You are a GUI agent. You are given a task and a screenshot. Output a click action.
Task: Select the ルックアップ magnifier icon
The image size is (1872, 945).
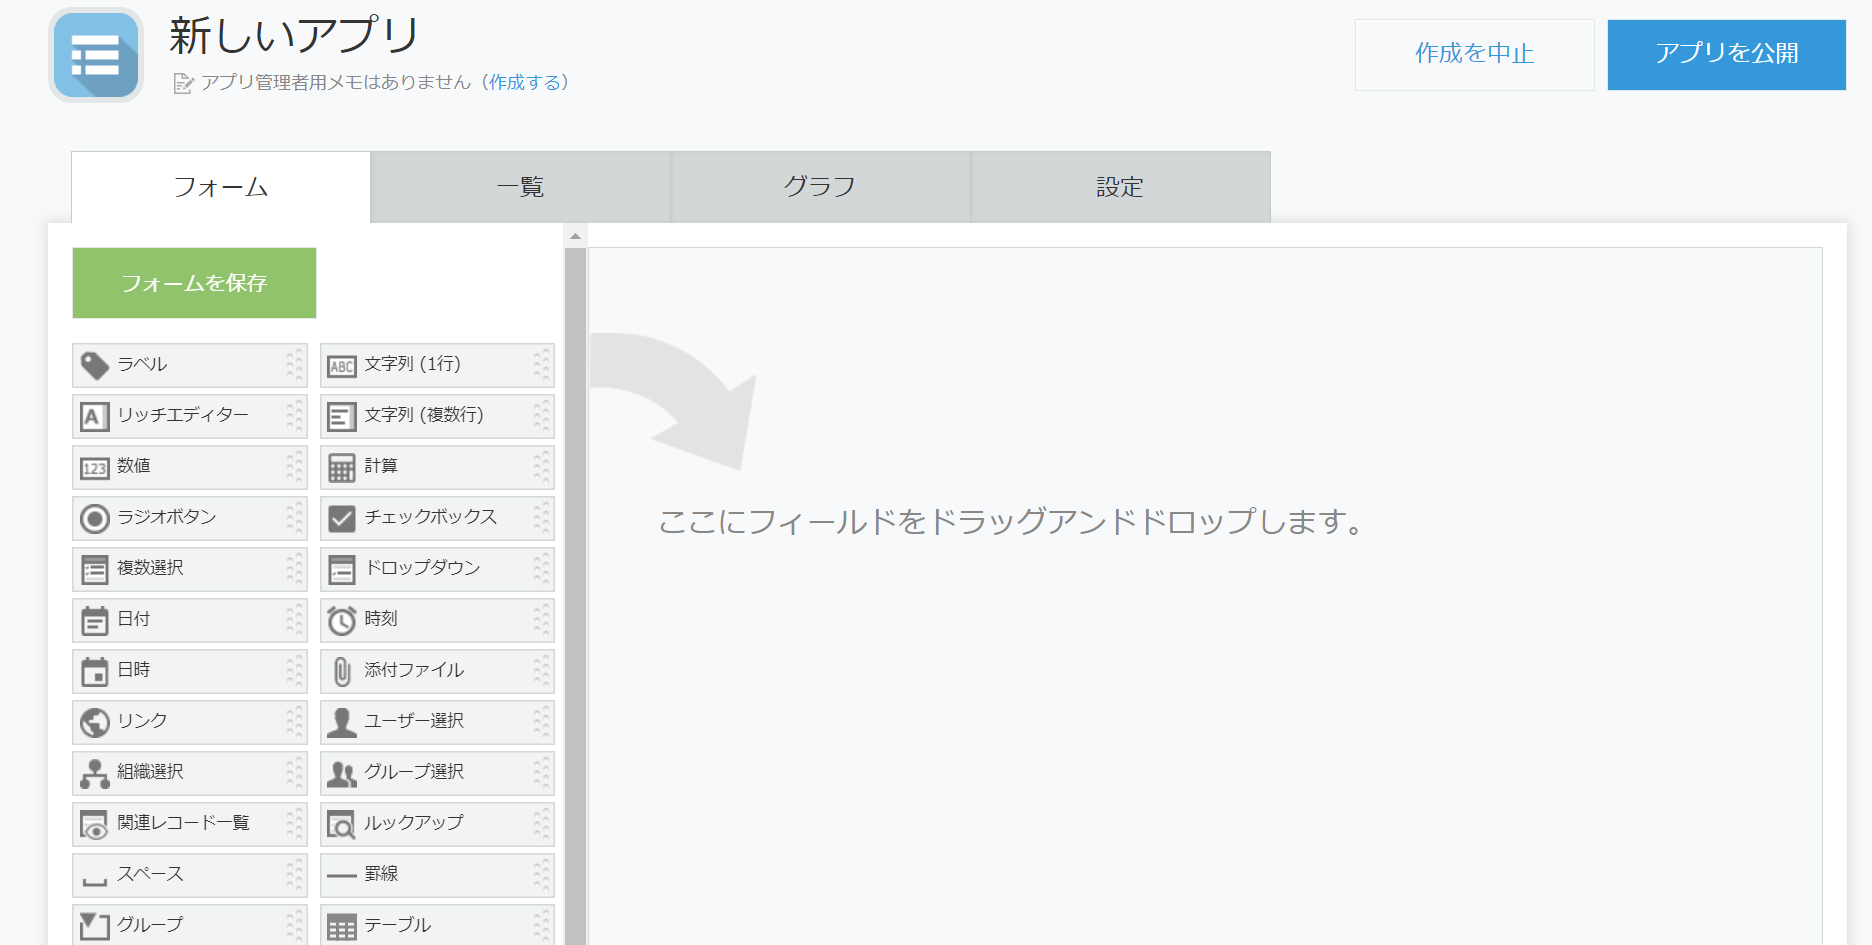coord(342,825)
